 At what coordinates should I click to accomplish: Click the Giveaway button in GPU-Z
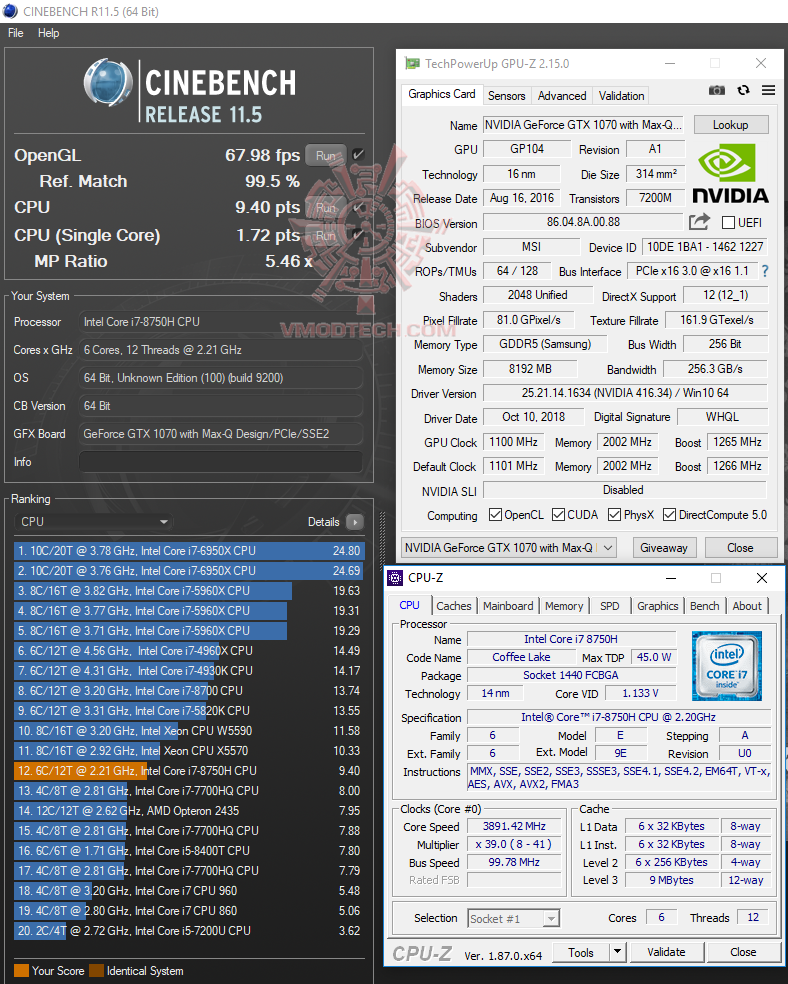[664, 548]
